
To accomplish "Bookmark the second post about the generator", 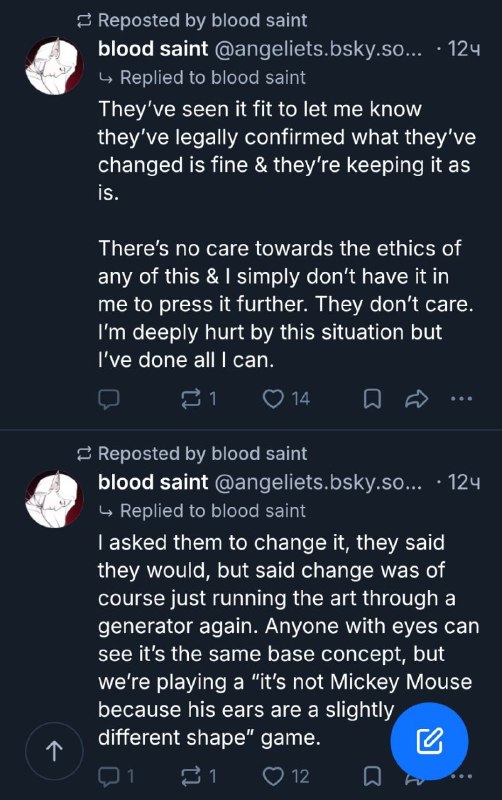I will (372, 777).
